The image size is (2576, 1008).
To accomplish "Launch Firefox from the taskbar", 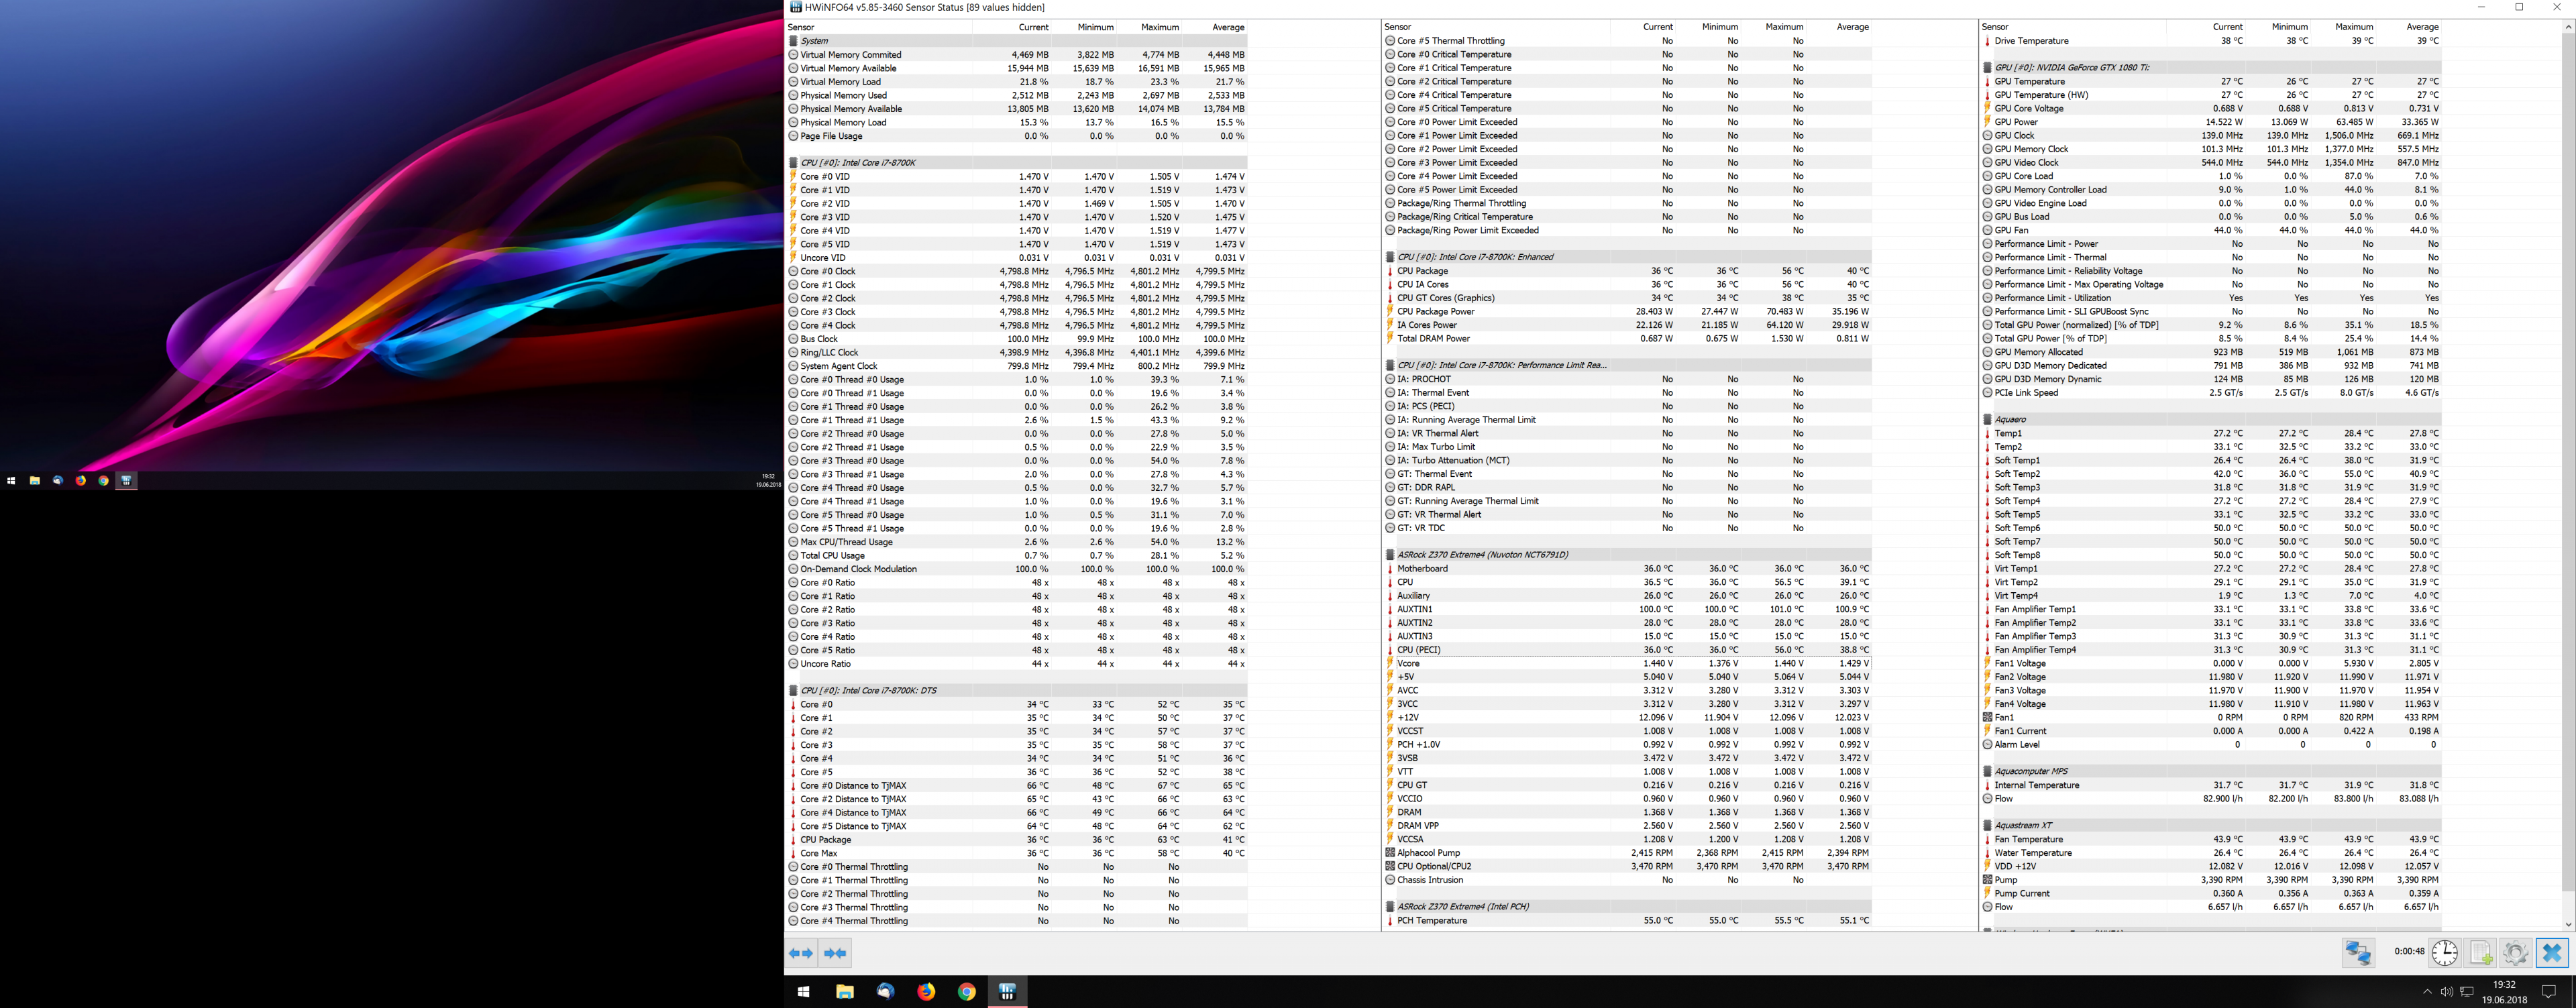I will pos(926,991).
